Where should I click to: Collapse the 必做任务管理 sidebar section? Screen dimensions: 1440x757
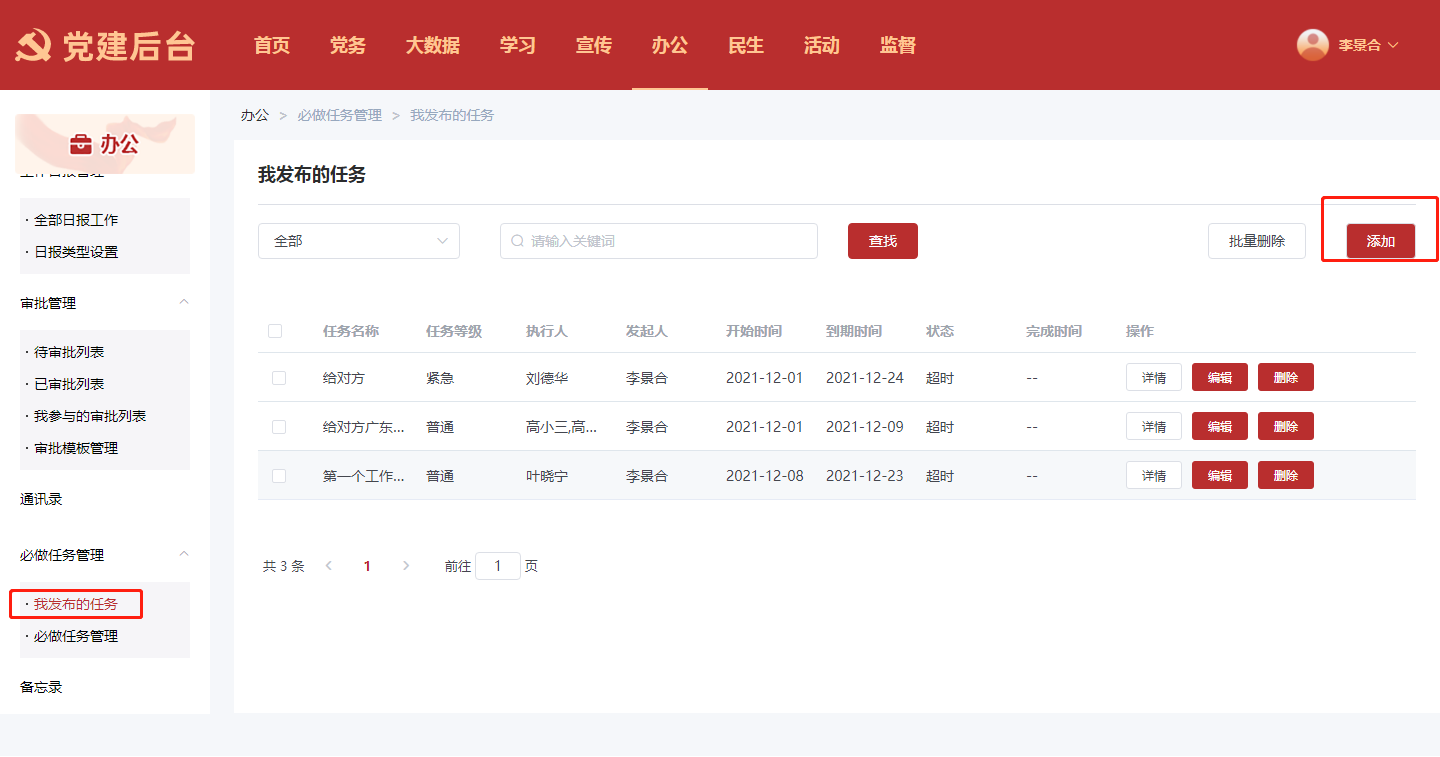(183, 555)
